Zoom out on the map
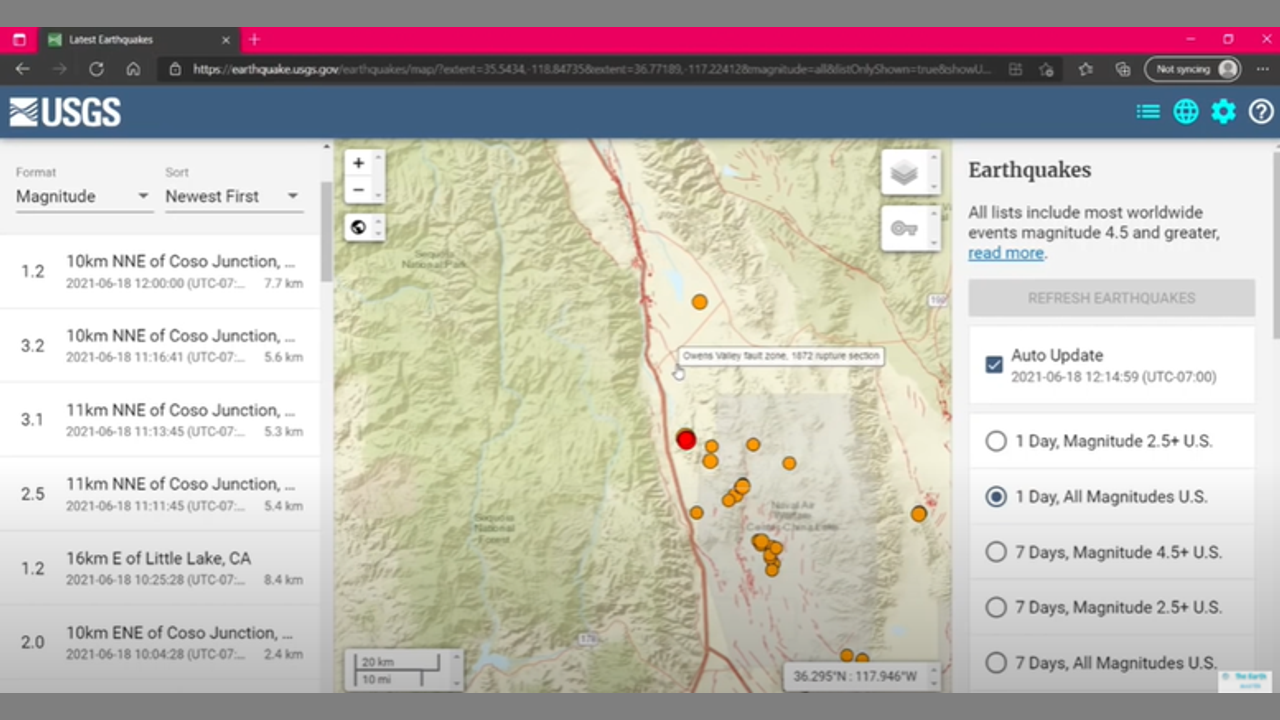 click(358, 190)
